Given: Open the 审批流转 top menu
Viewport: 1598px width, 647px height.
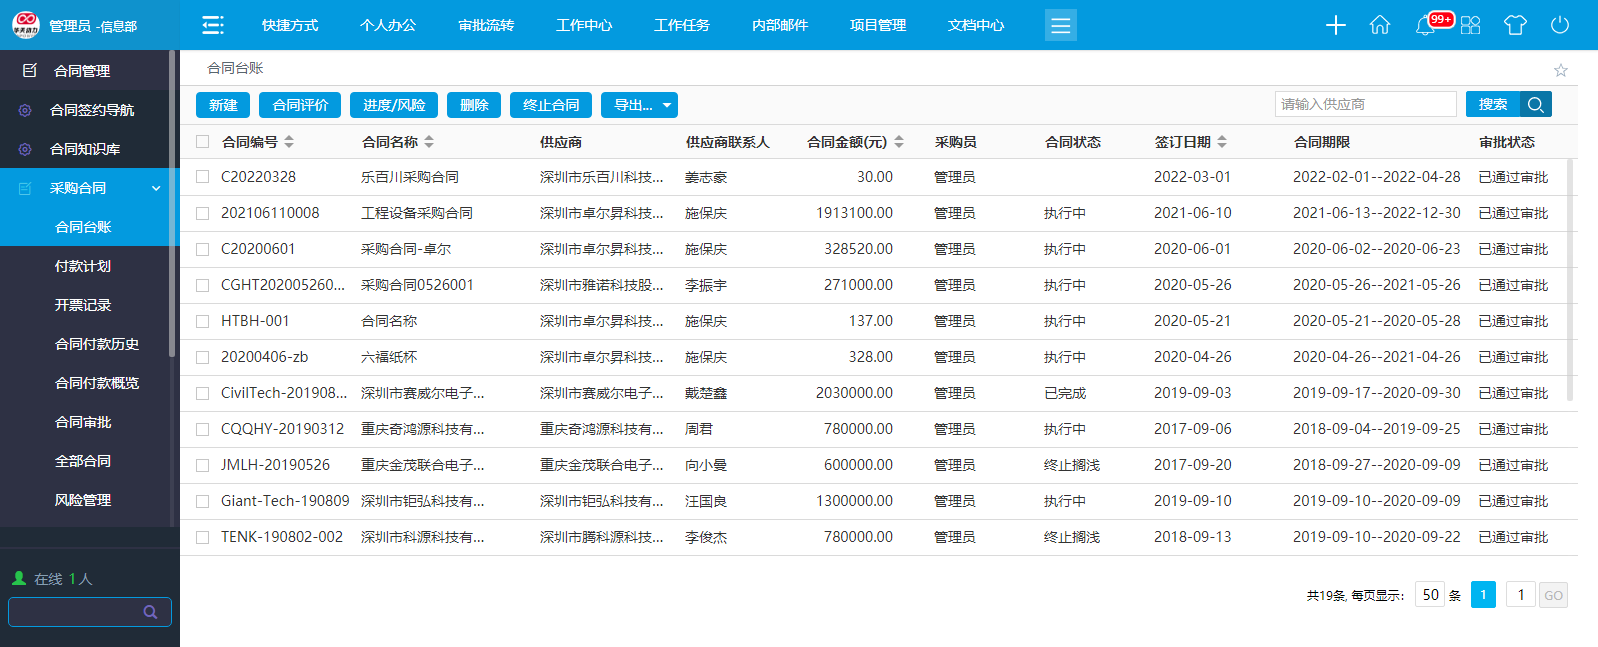Looking at the screenshot, I should coord(486,25).
